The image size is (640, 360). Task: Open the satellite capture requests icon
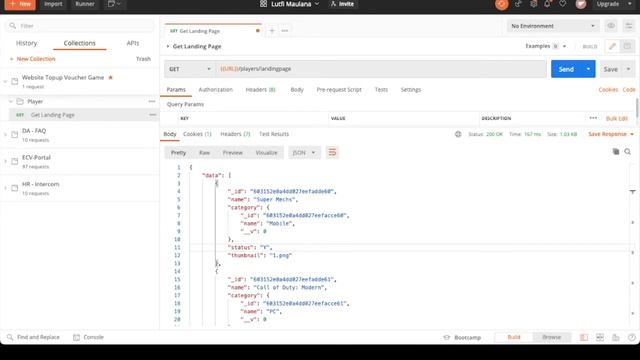pos(518,4)
